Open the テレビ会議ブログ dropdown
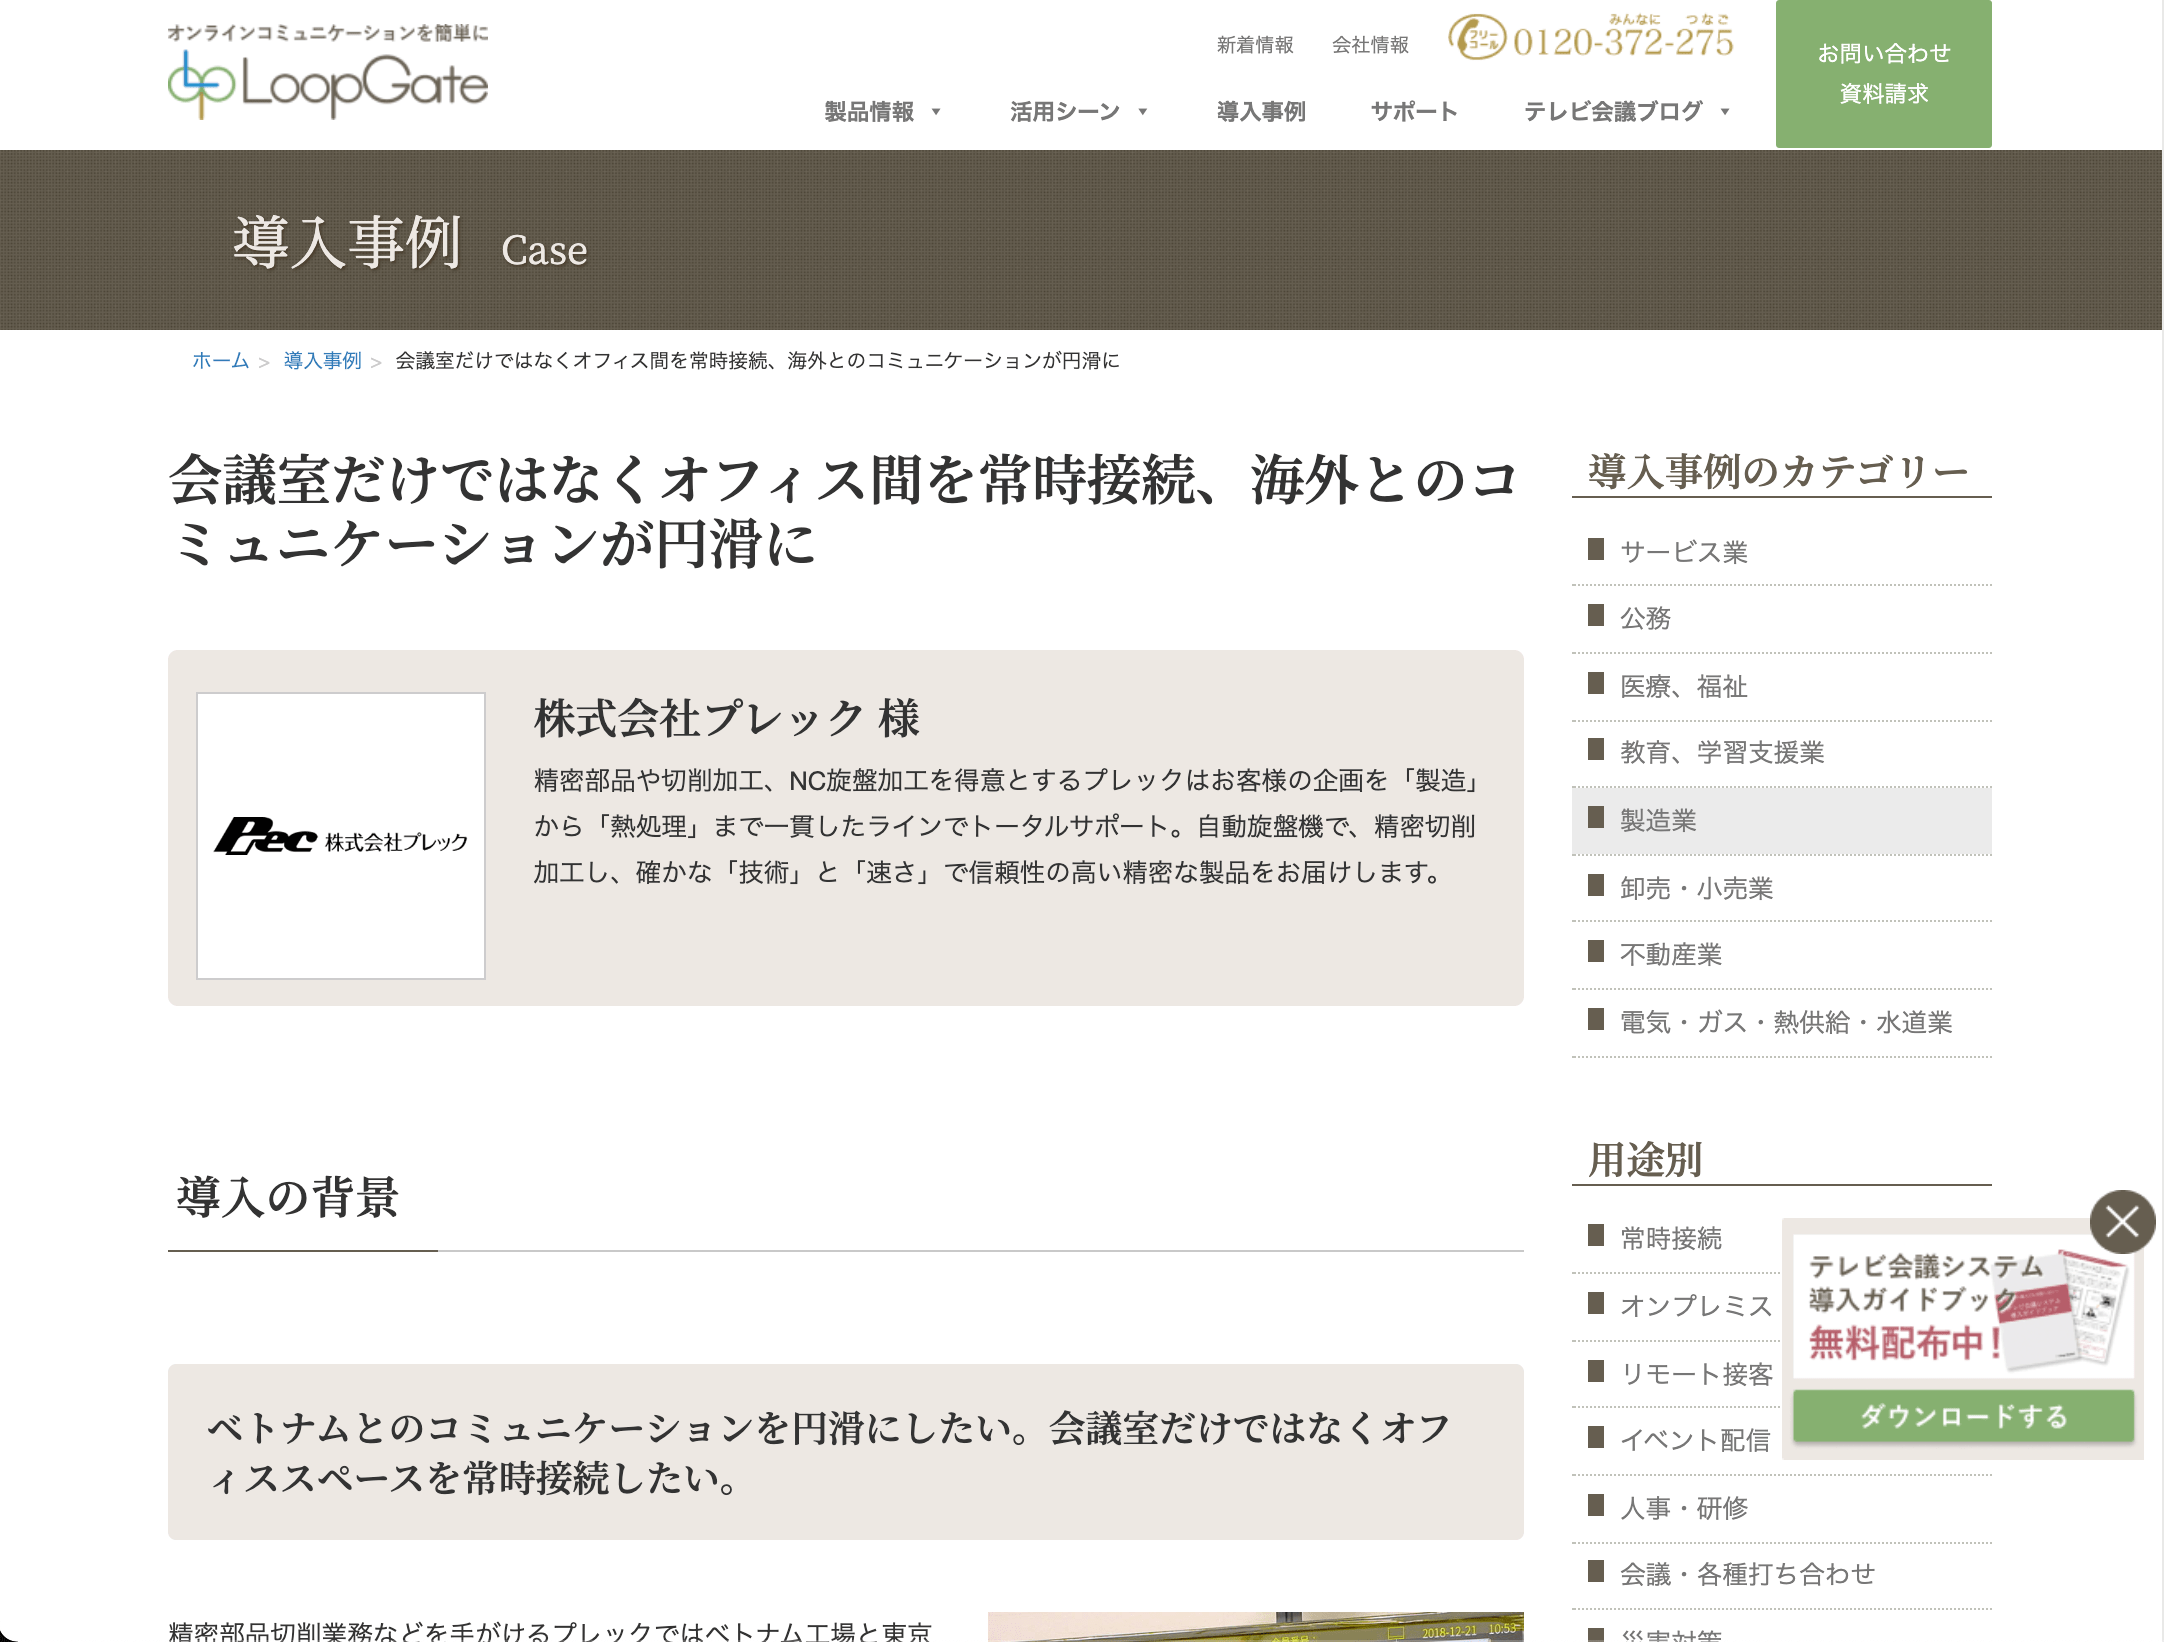This screenshot has height=1642, width=2164. 1626,112
